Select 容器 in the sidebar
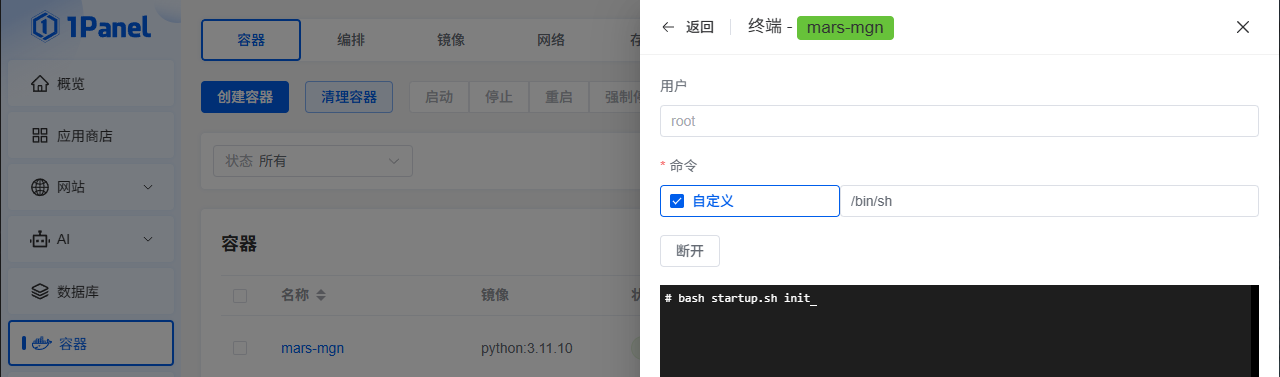The height and width of the screenshot is (377, 1280). pos(91,344)
